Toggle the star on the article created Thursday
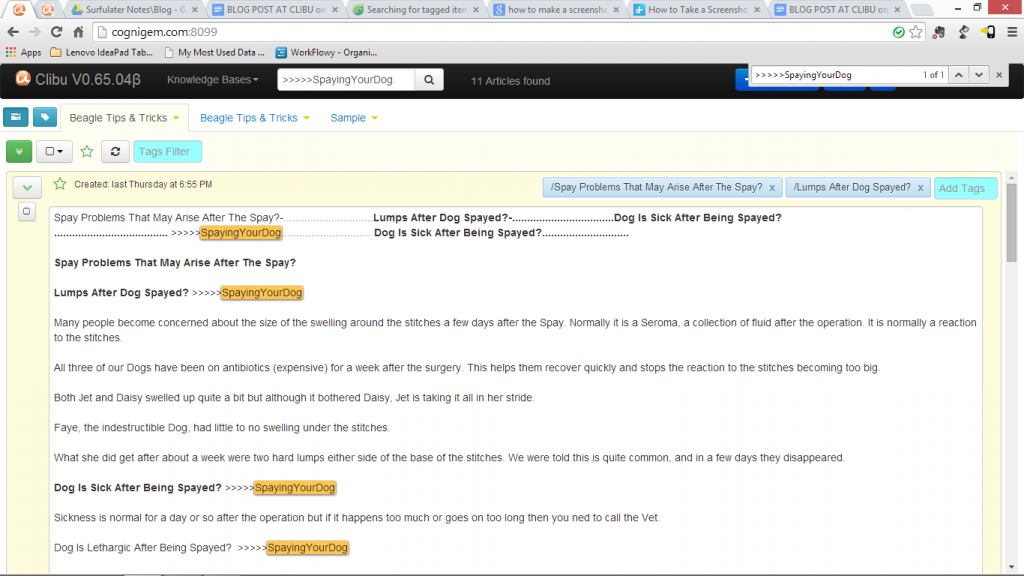The width and height of the screenshot is (1024, 576). pos(60,184)
